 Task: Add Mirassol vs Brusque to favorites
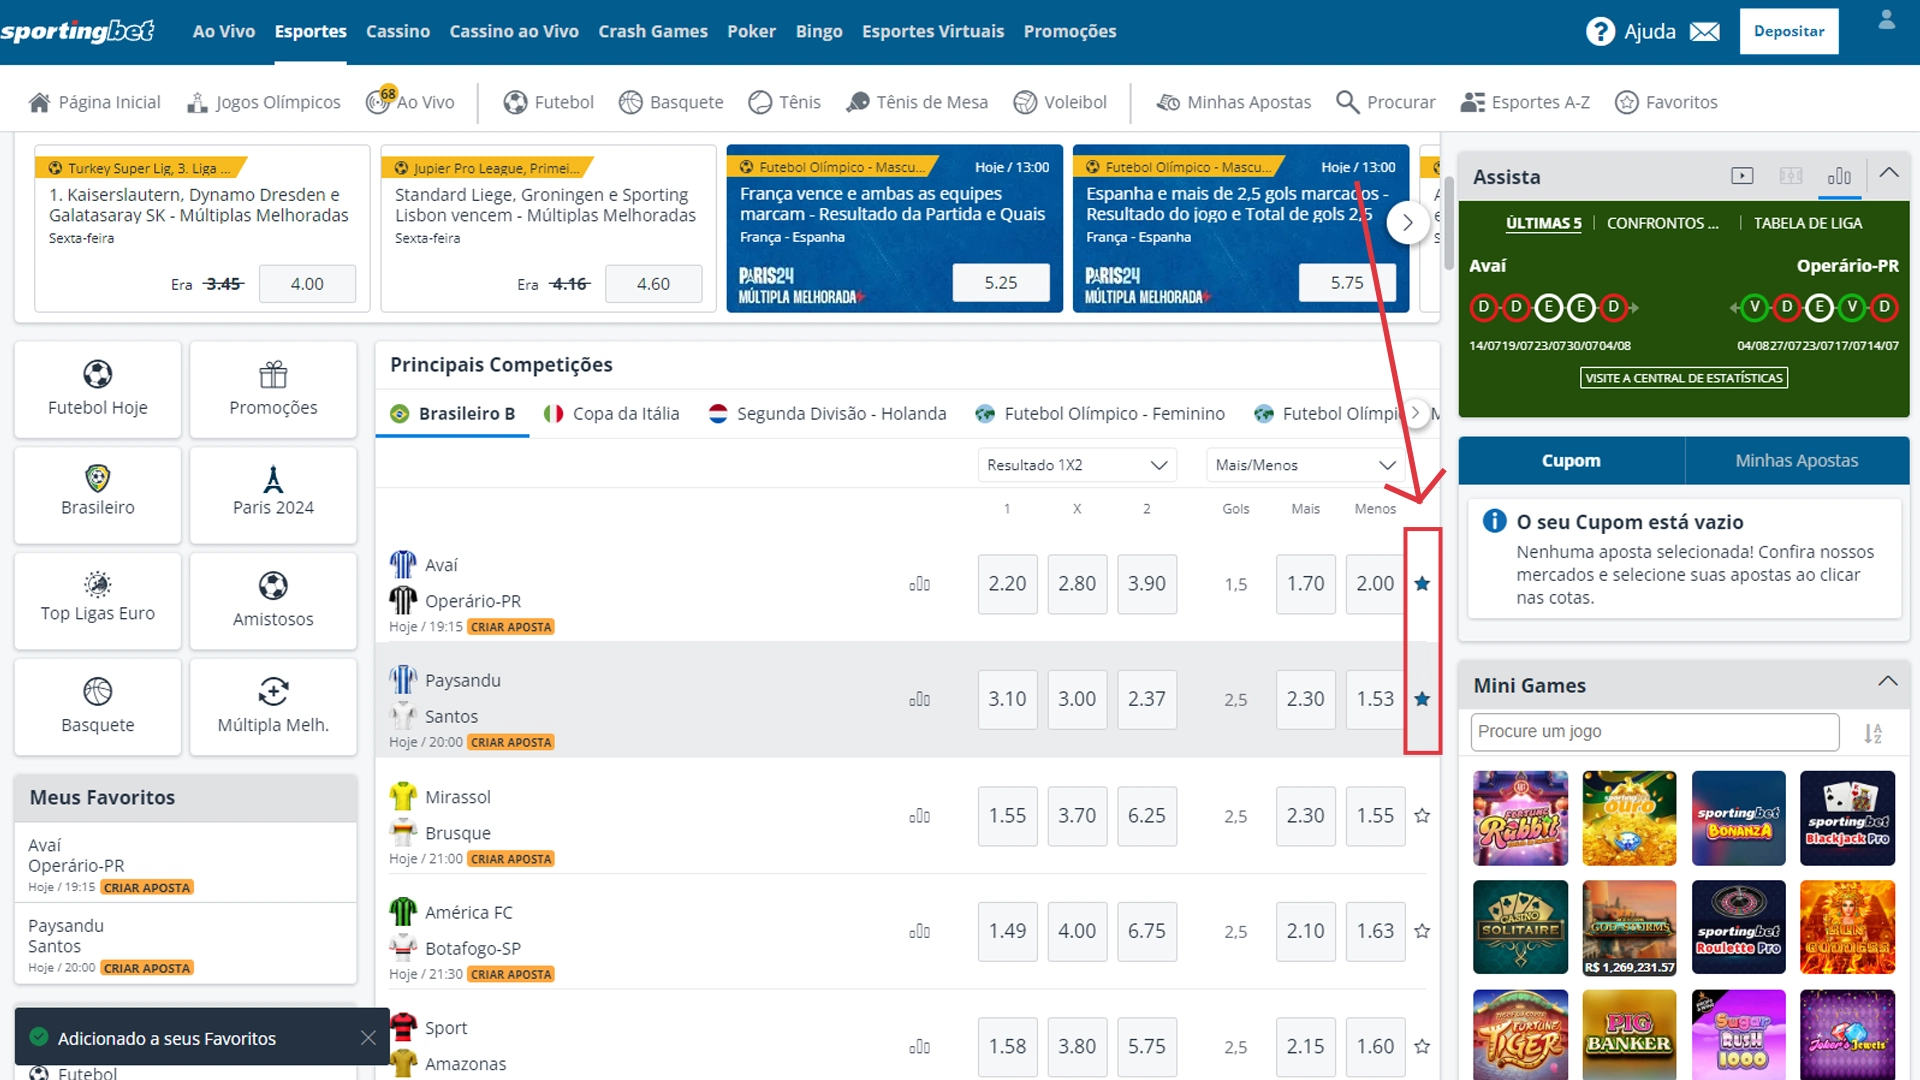pos(1421,815)
